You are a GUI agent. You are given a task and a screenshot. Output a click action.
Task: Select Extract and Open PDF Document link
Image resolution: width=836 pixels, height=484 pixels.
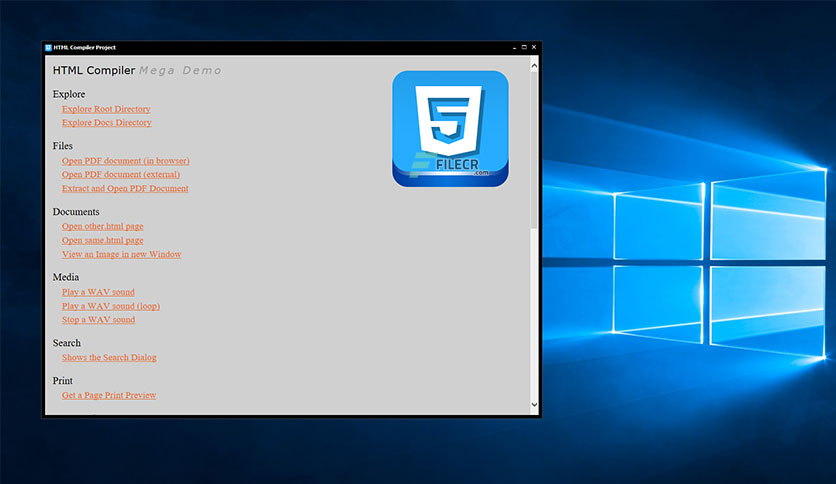coord(125,188)
